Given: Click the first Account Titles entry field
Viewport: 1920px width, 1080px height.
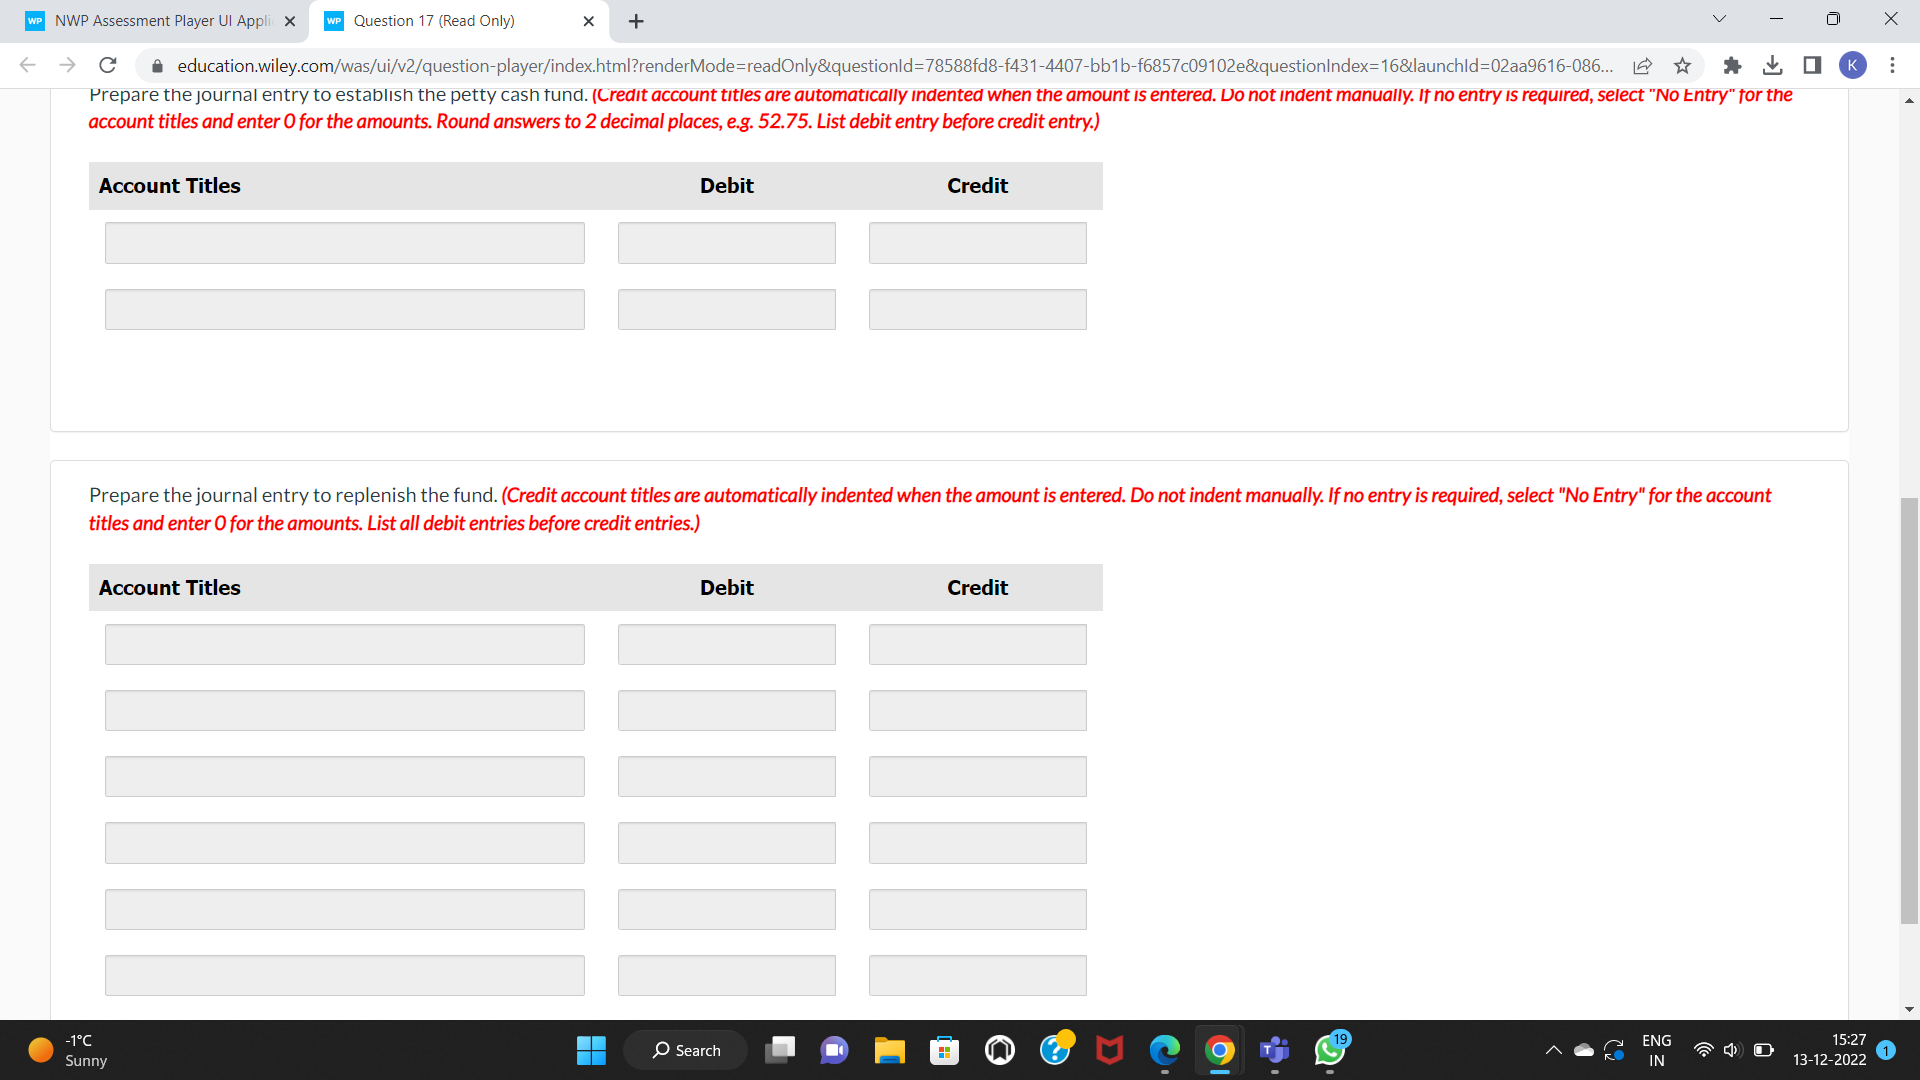Looking at the screenshot, I should [x=344, y=242].
